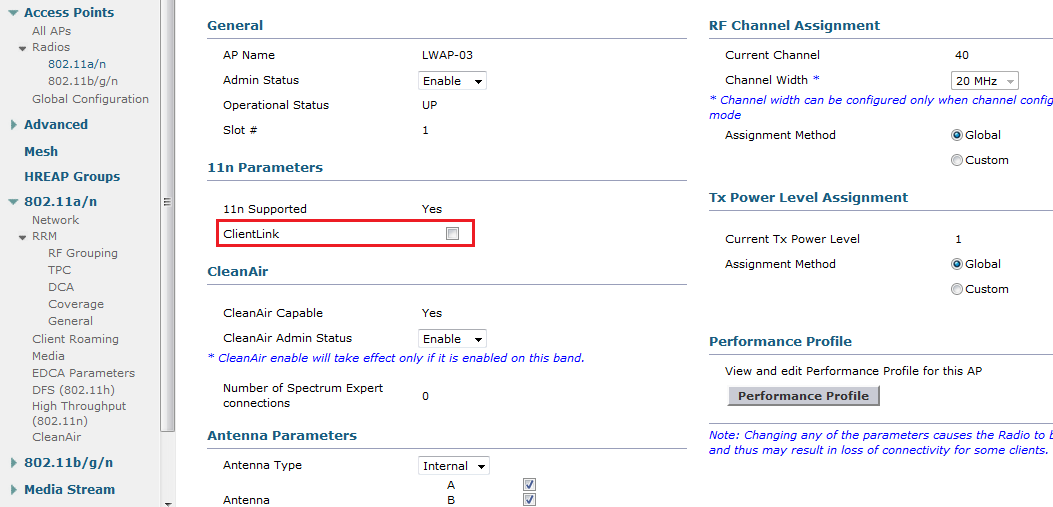Viewport: 1053px width, 507px height.
Task: Open the Admin Status dropdown
Action: pos(452,81)
